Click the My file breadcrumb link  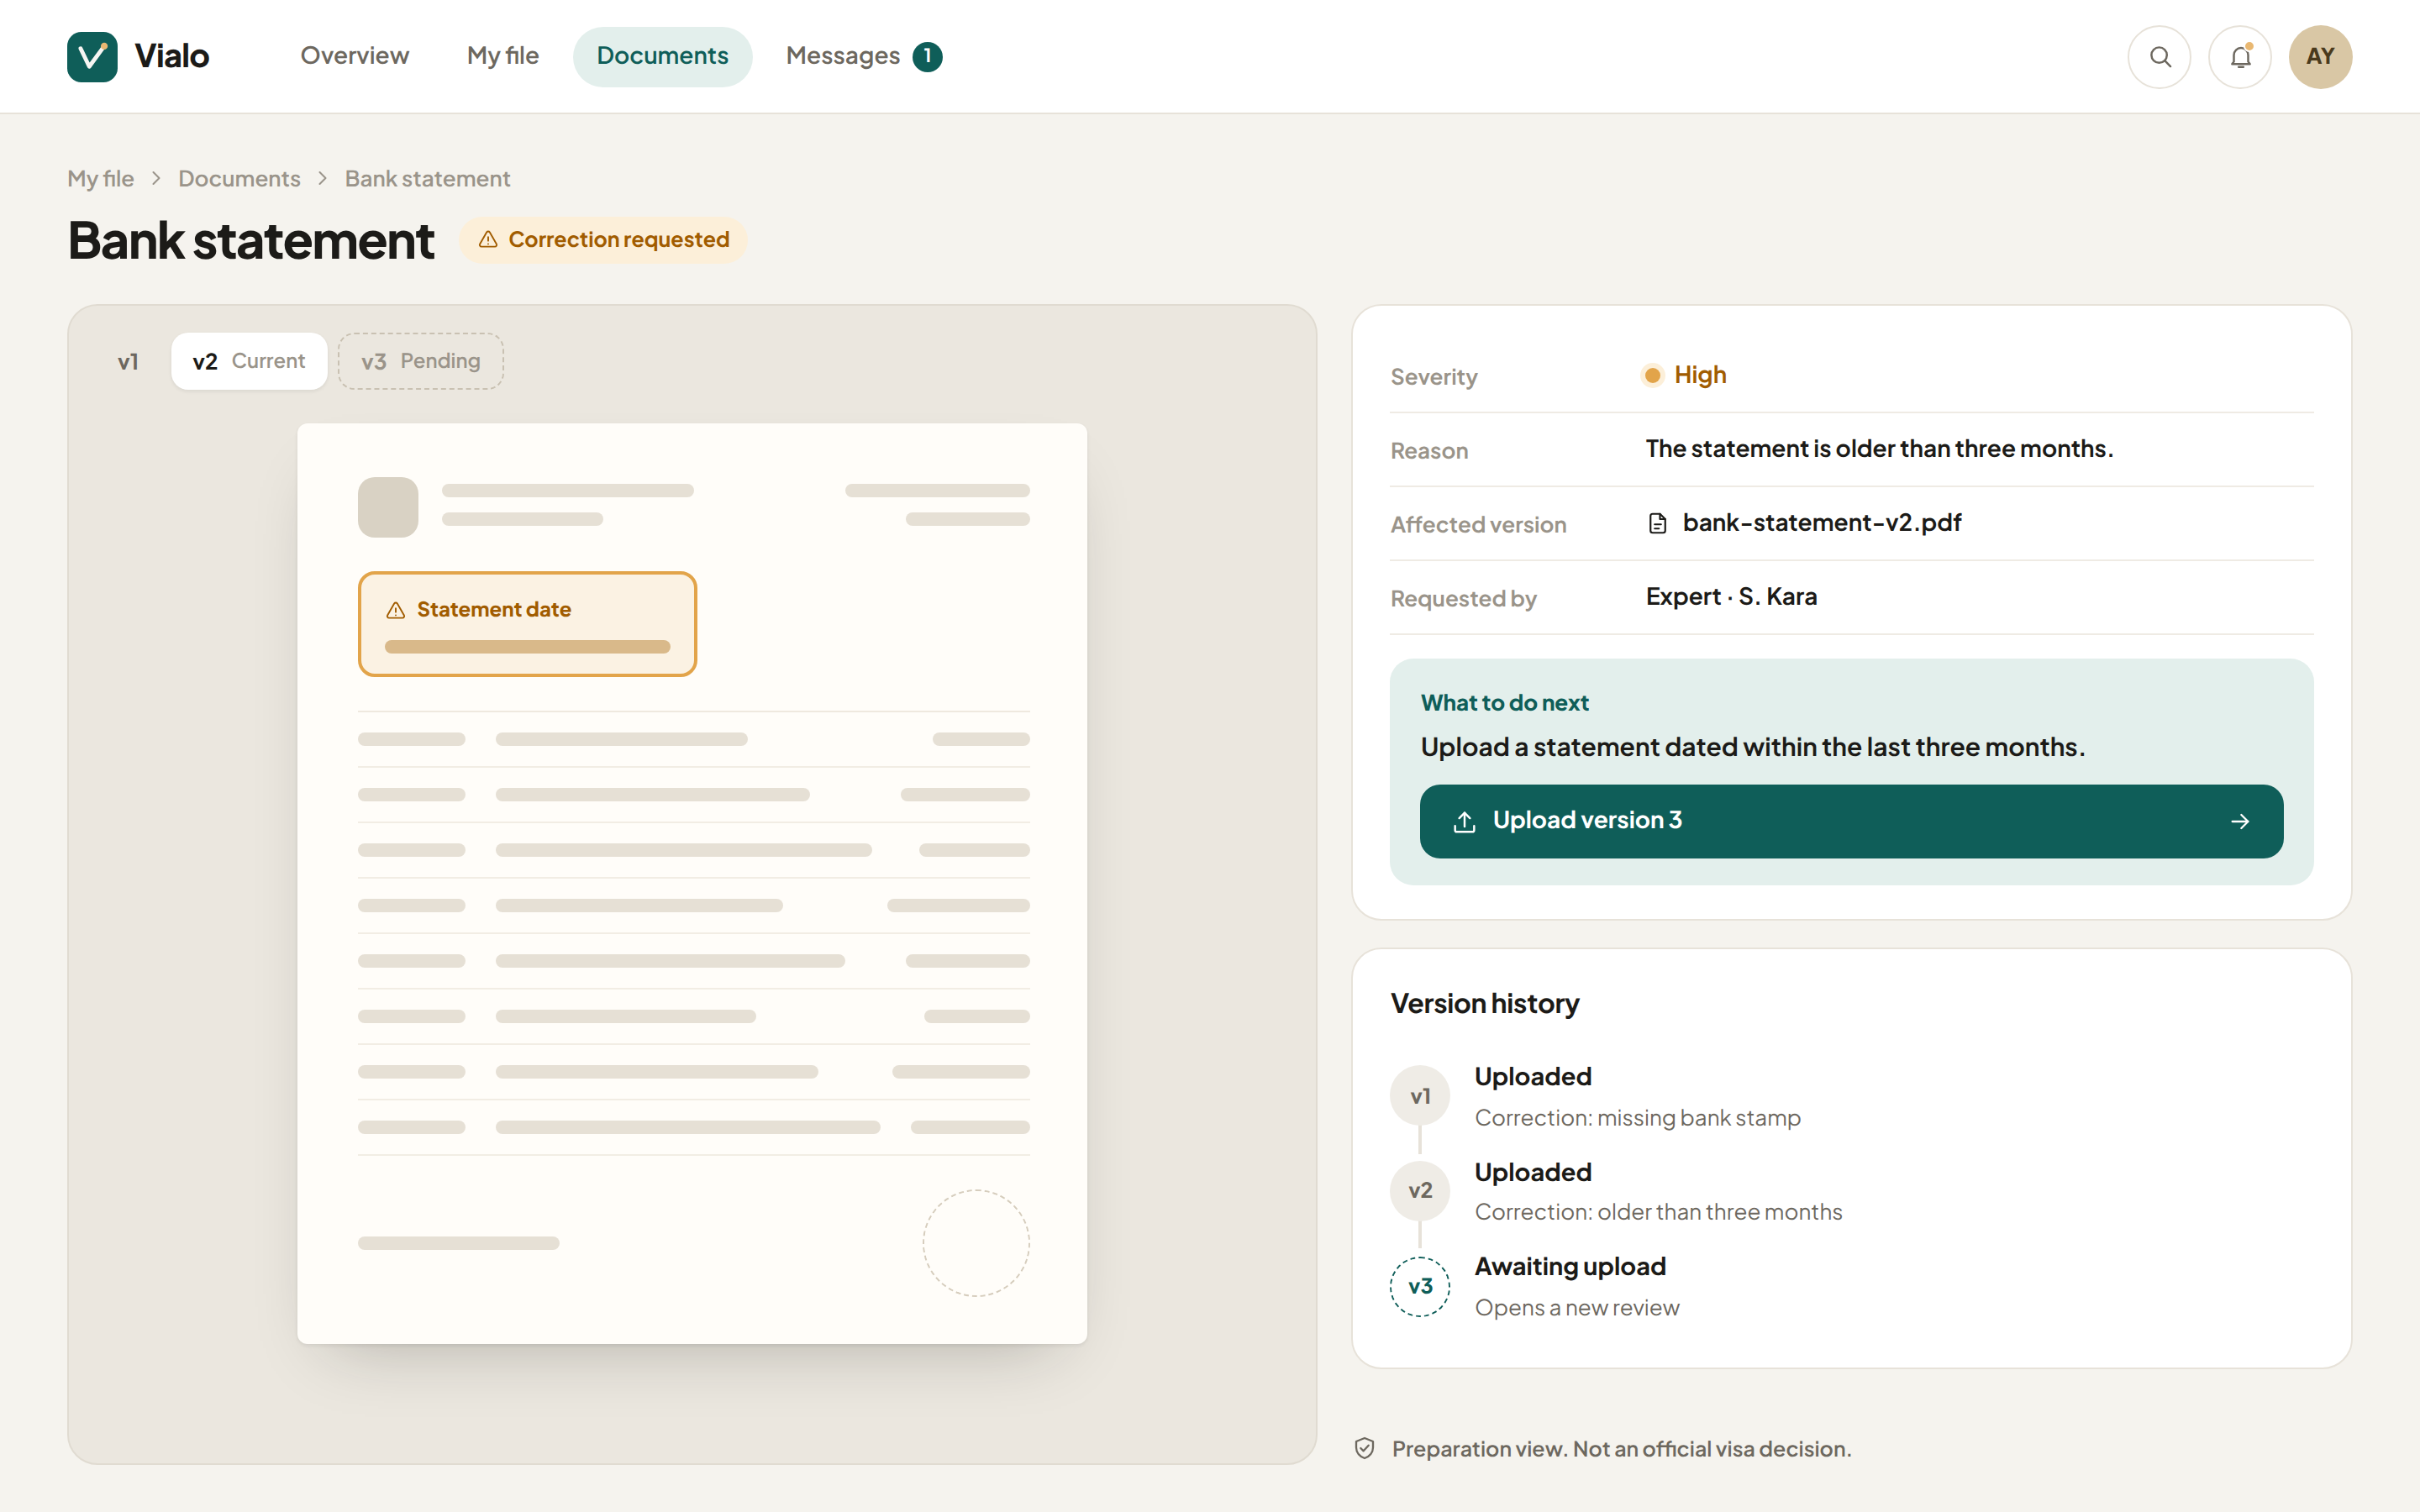click(100, 179)
